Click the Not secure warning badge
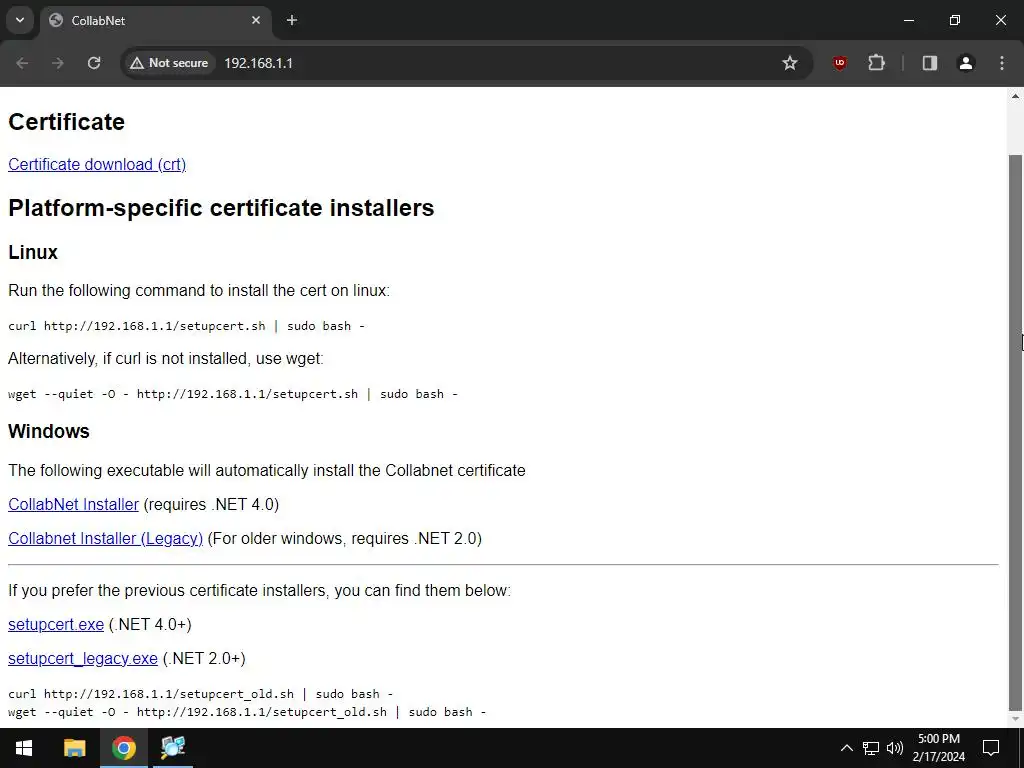Image resolution: width=1024 pixels, height=768 pixels. 169,63
